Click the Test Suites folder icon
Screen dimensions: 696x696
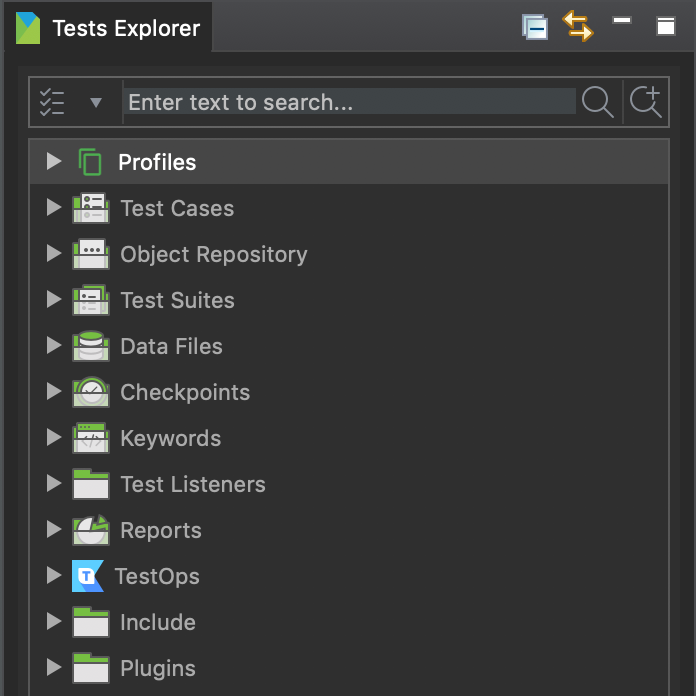(91, 300)
